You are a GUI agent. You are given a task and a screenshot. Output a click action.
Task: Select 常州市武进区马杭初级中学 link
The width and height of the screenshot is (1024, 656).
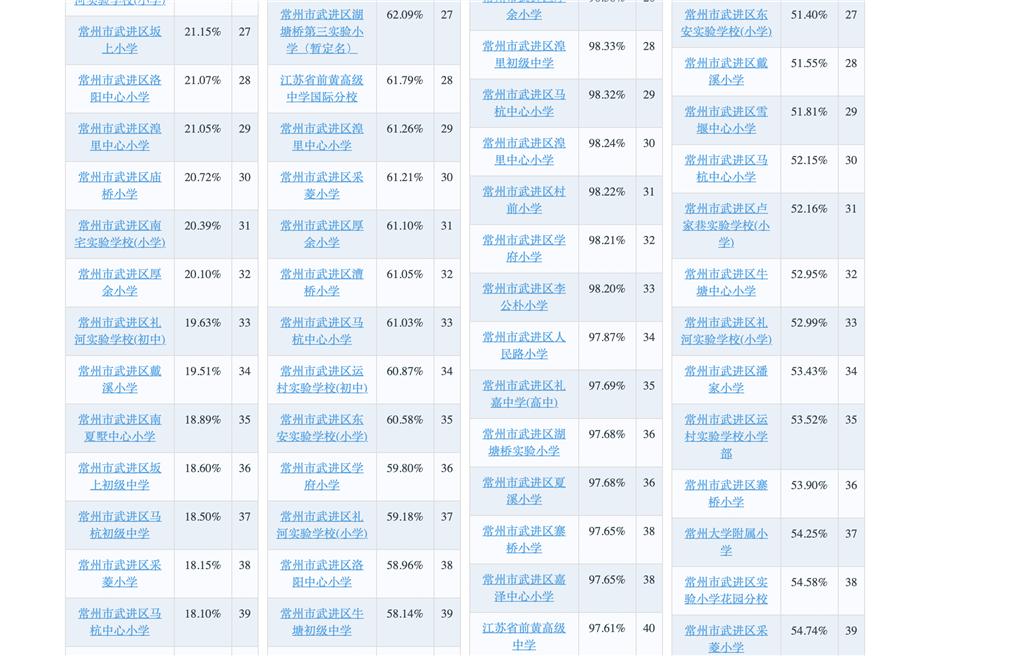(x=120, y=525)
